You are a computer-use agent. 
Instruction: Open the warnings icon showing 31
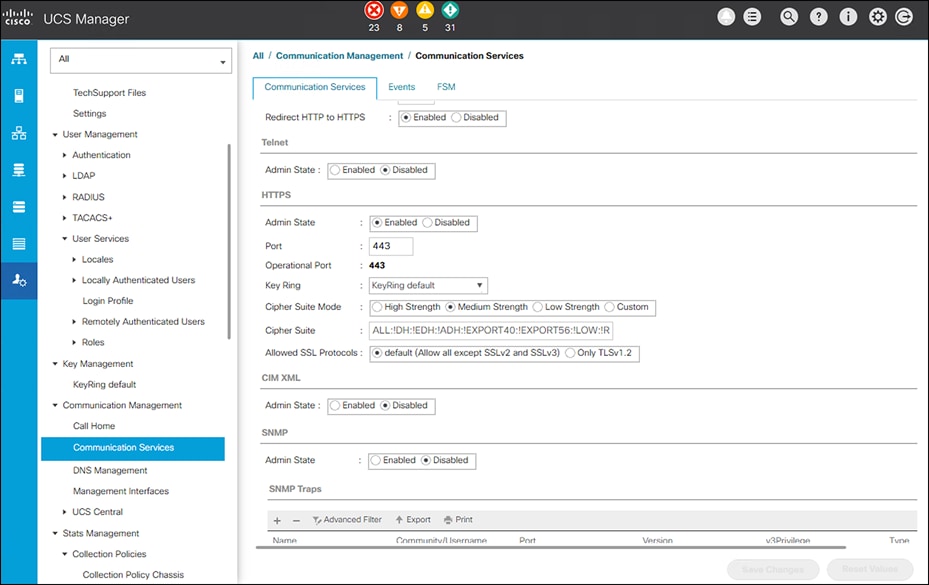[x=450, y=11]
